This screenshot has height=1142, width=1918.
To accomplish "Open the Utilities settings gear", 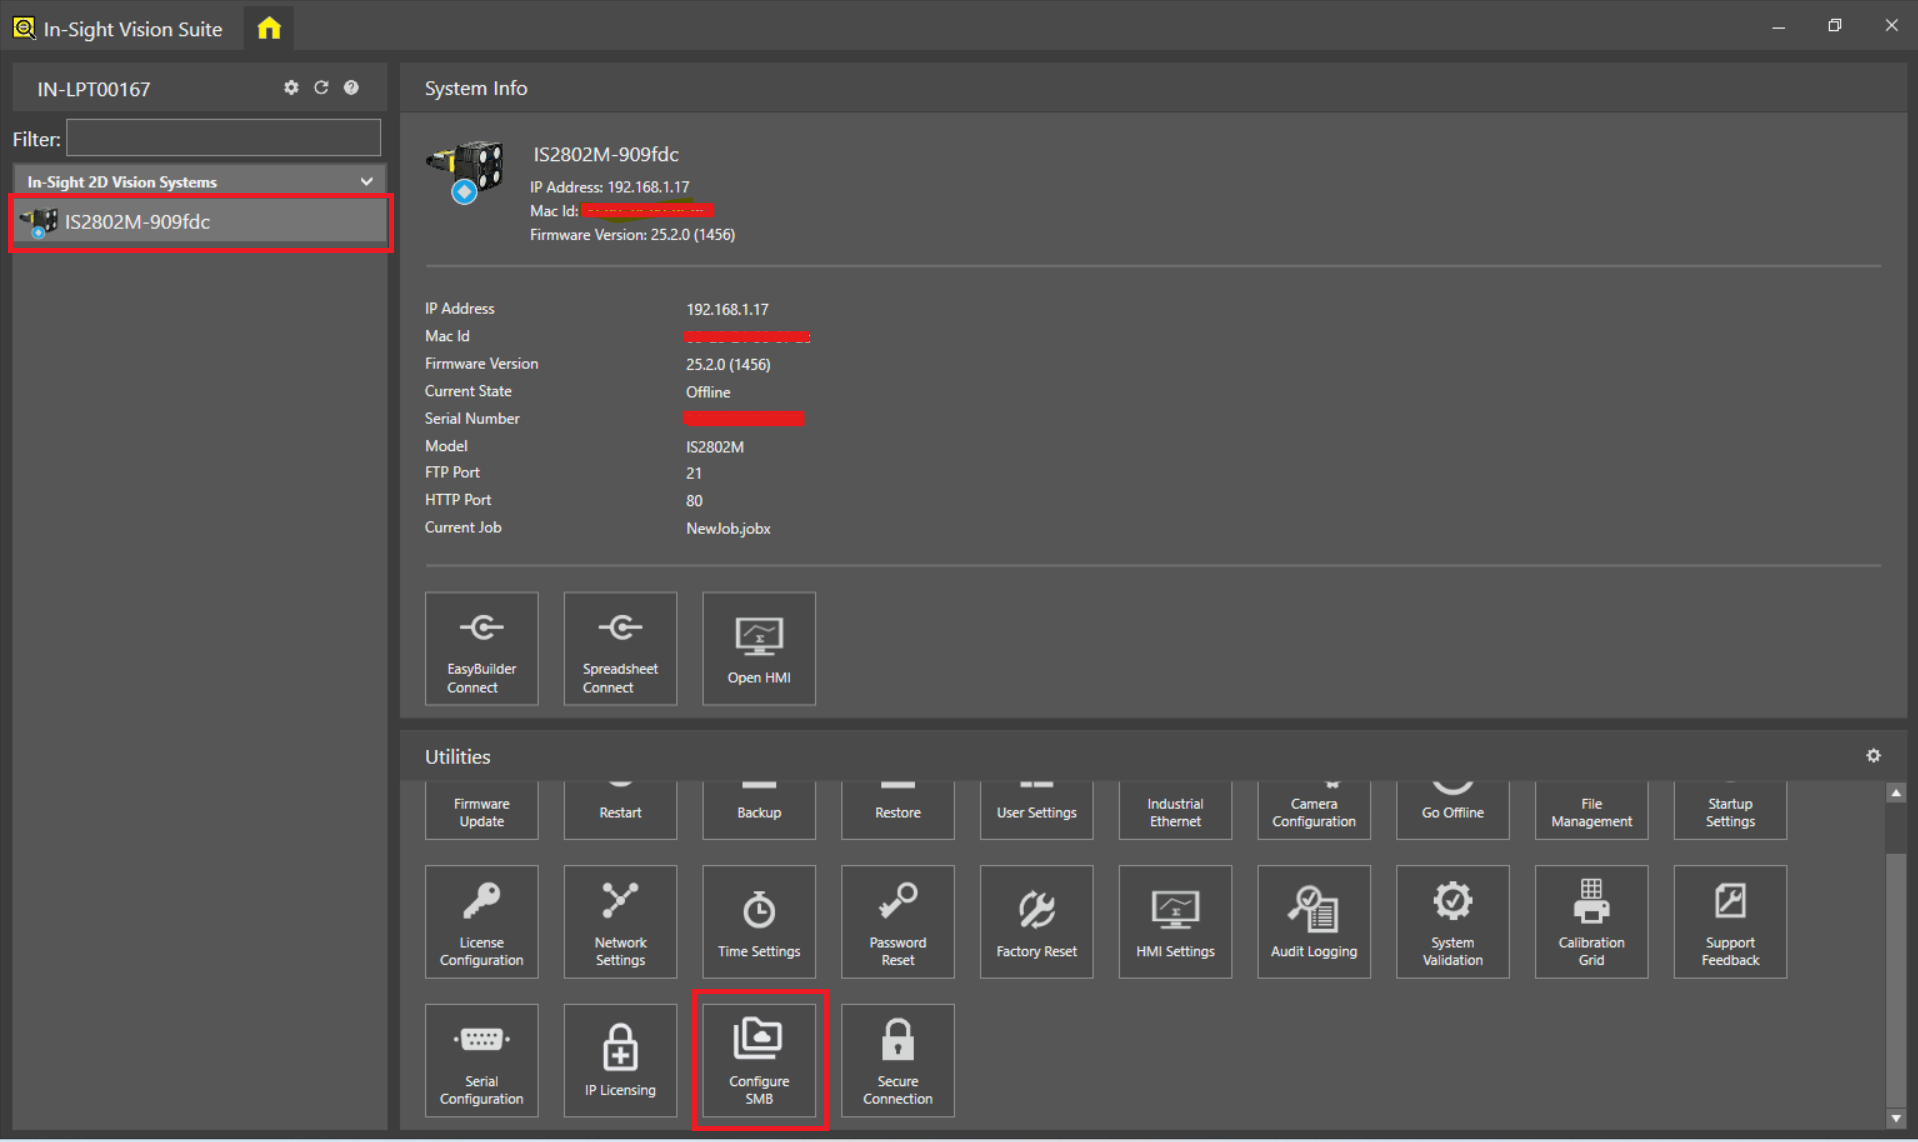I will point(1874,756).
